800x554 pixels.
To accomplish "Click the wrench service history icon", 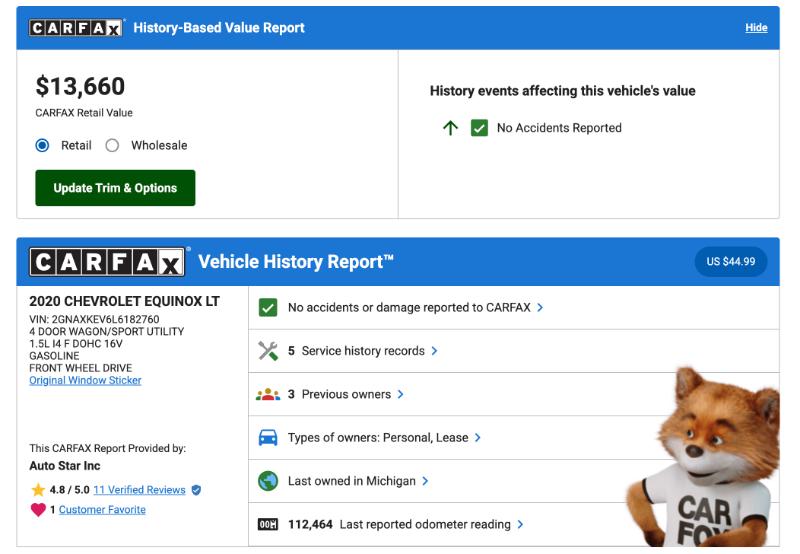I will (x=268, y=351).
